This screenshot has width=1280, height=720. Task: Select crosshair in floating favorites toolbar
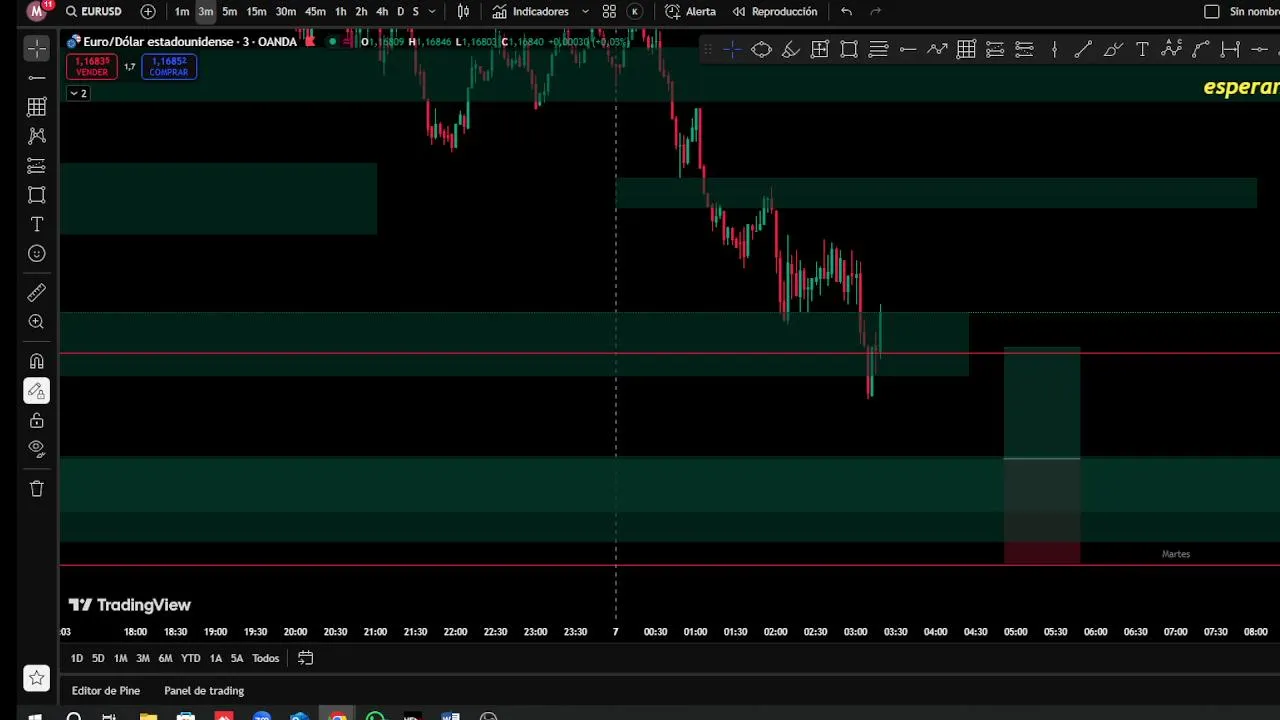point(732,49)
